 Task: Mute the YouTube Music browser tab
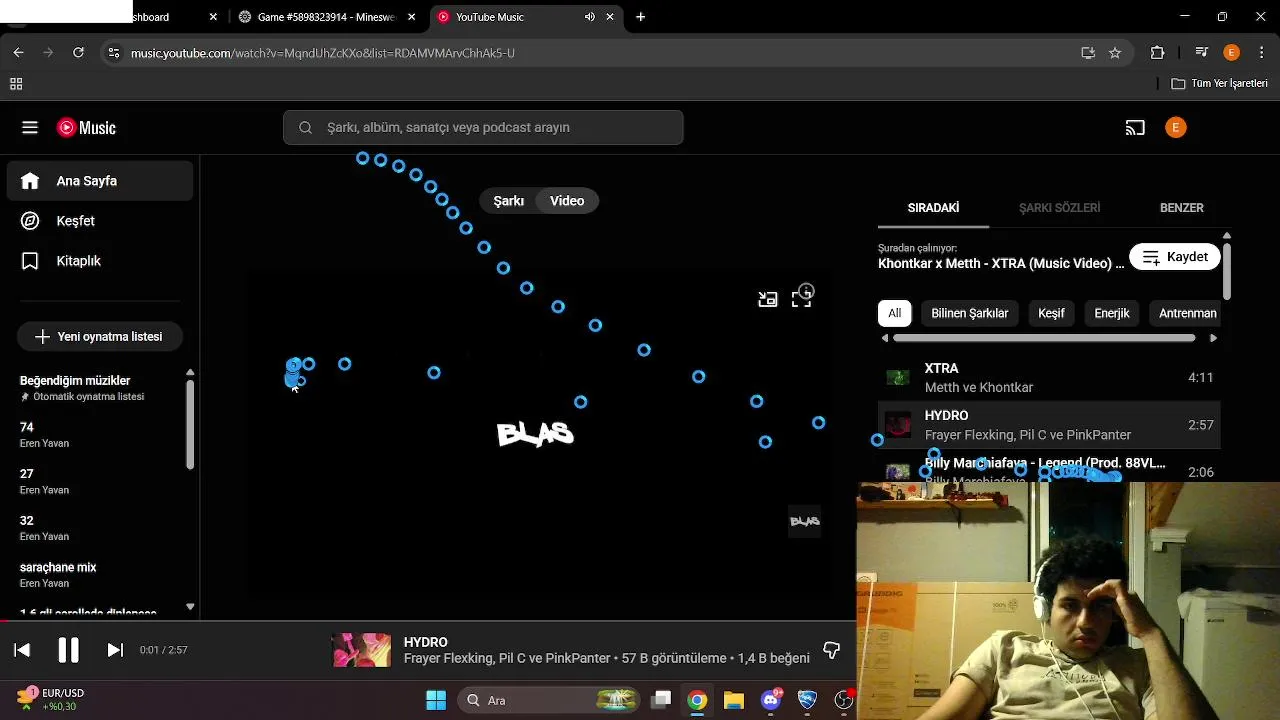[x=589, y=17]
